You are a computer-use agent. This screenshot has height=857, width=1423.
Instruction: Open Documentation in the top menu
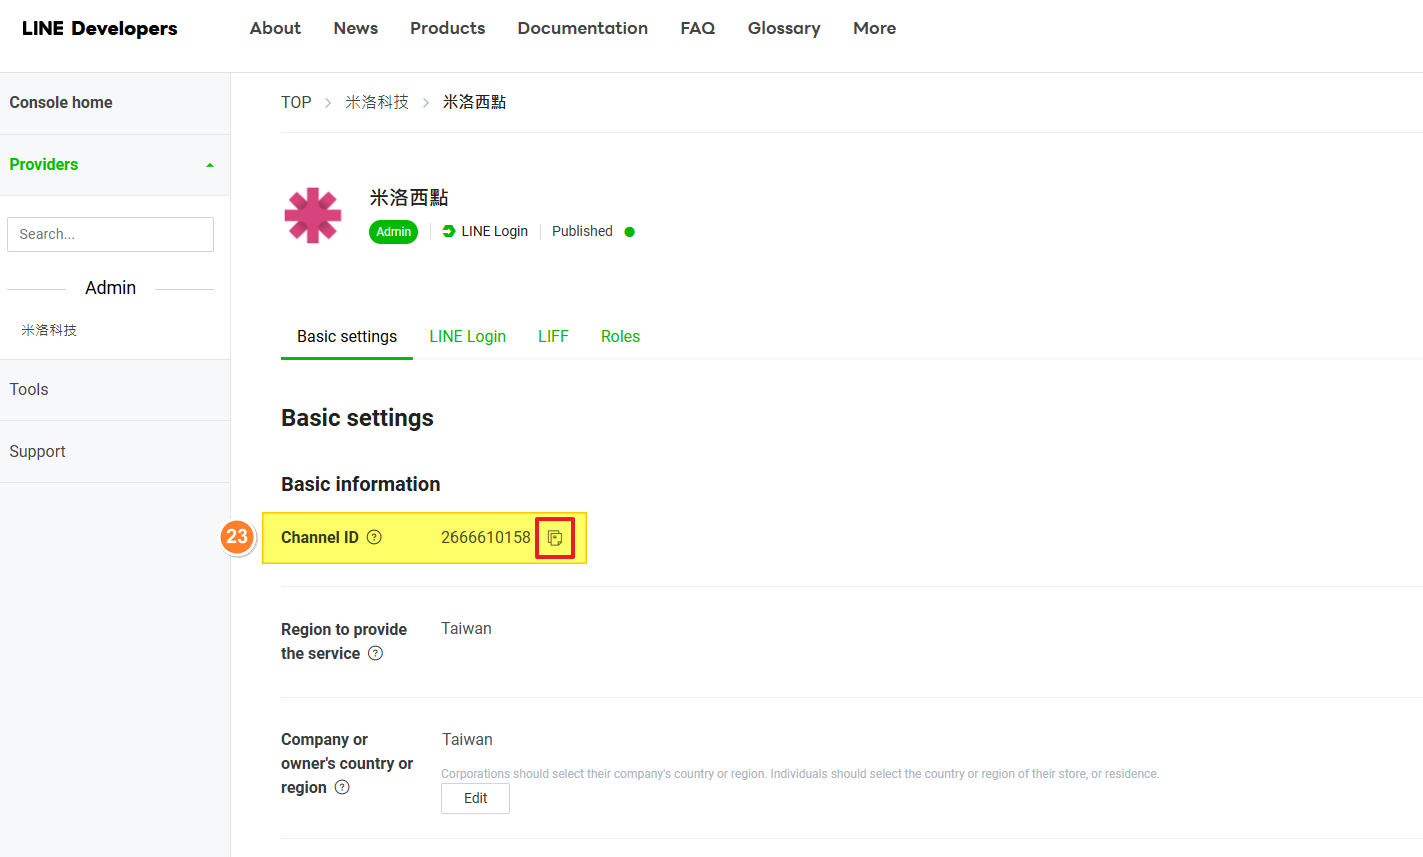click(x=582, y=28)
